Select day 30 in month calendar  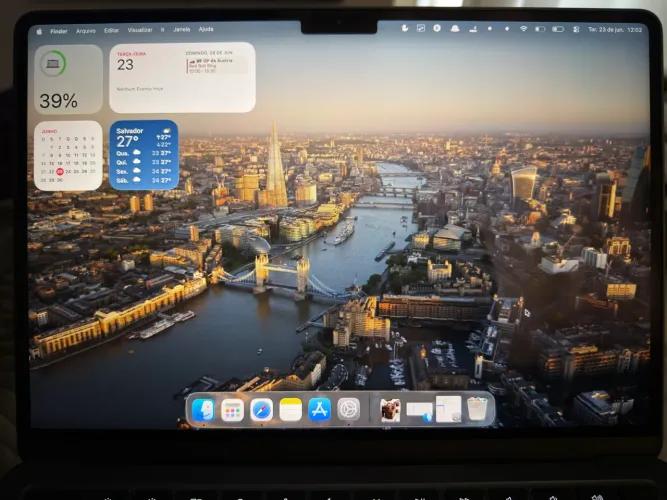60,180
